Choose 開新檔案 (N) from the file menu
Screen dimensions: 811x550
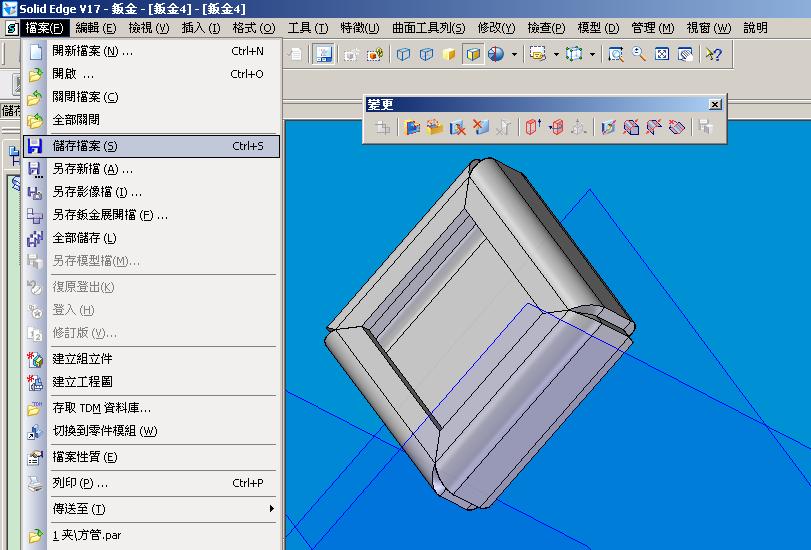click(x=151, y=51)
